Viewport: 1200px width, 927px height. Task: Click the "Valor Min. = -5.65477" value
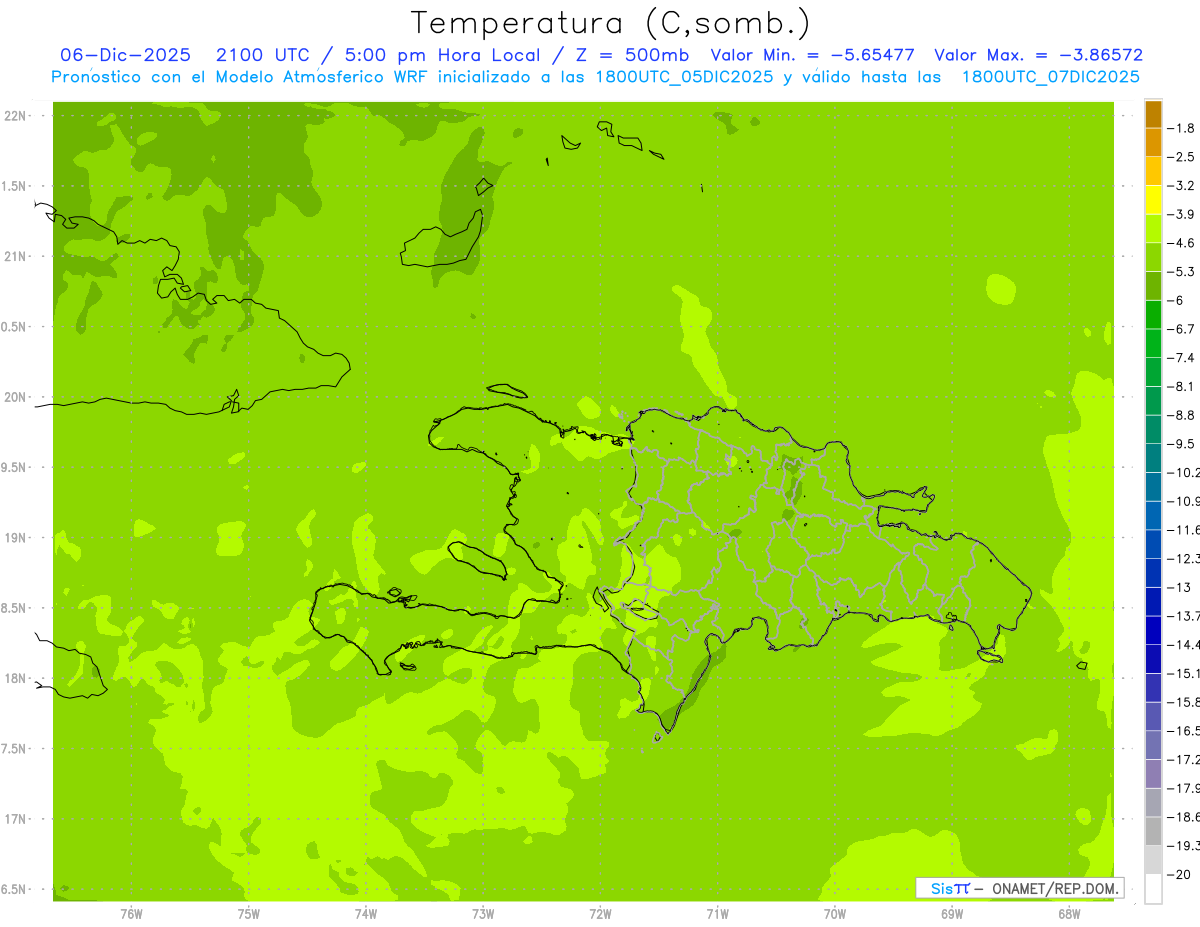[x=812, y=55]
